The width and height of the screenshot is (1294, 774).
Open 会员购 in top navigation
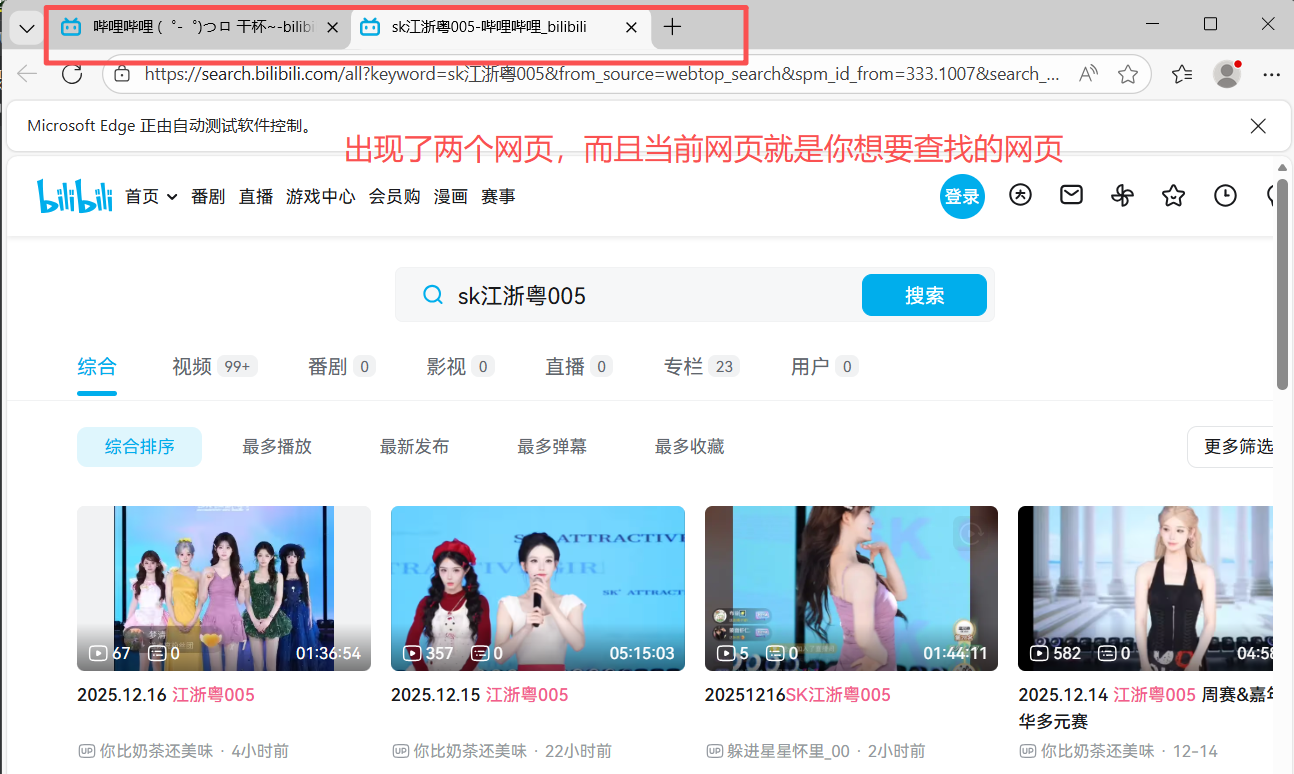tap(394, 197)
